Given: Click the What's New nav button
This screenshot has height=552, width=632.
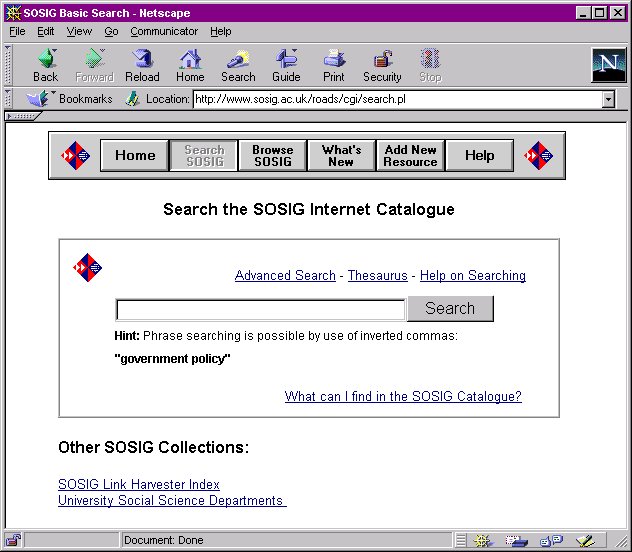Looking at the screenshot, I should tap(341, 156).
